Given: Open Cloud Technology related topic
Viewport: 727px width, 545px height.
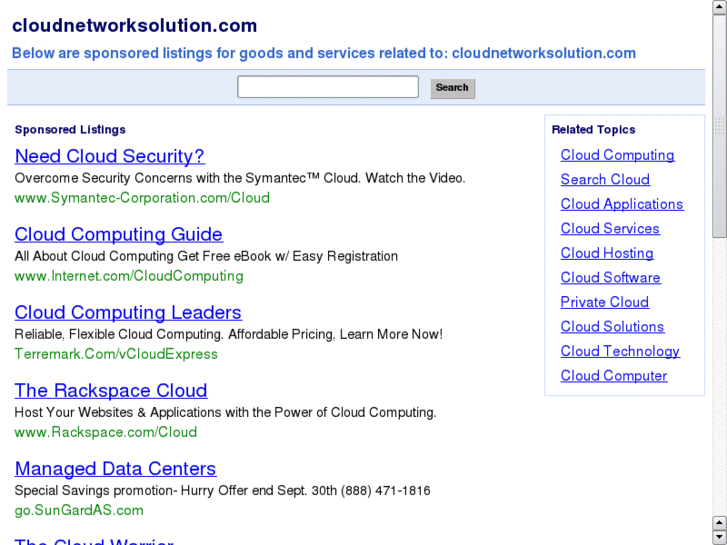Looking at the screenshot, I should pos(620,351).
